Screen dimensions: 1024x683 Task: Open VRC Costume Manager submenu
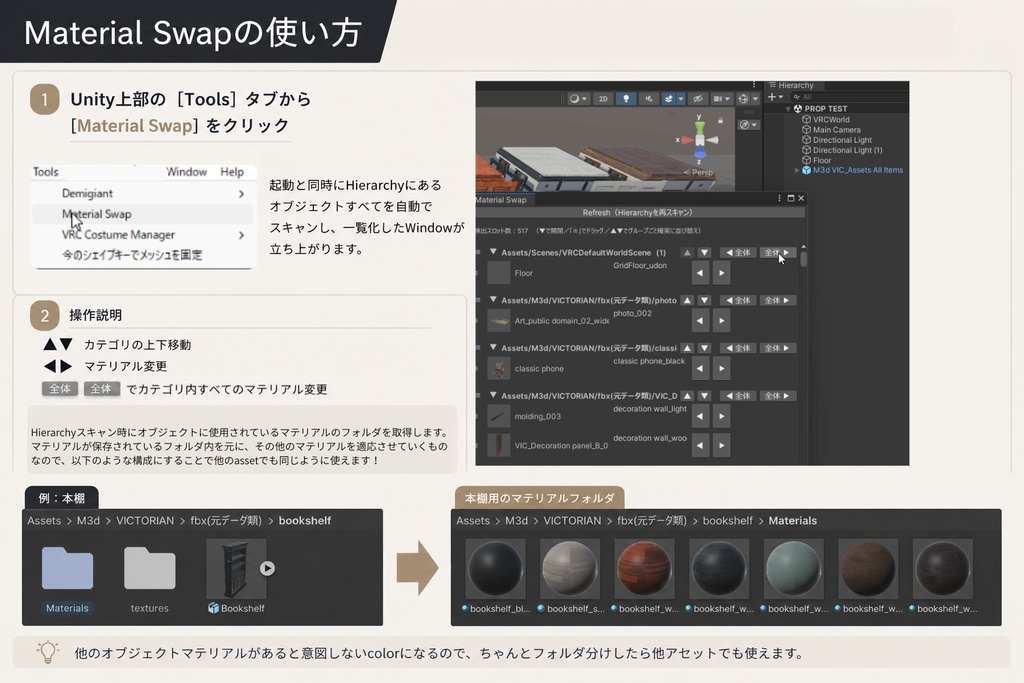pyautogui.click(x=142, y=234)
